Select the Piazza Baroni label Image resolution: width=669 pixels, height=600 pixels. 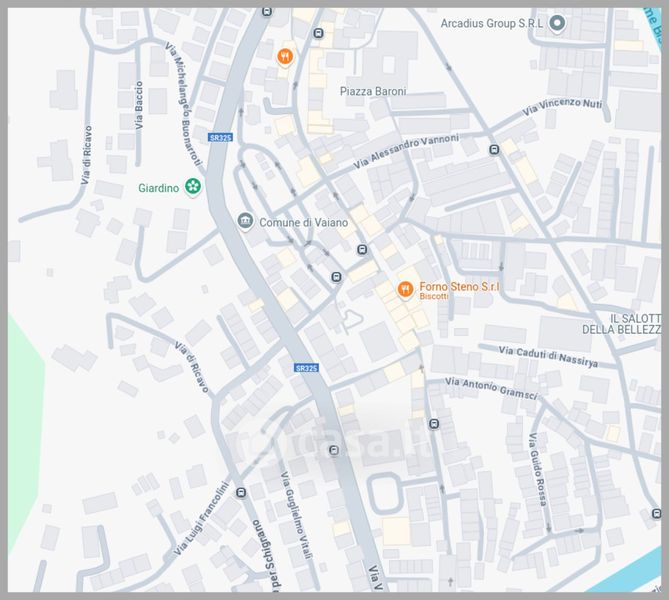click(373, 91)
